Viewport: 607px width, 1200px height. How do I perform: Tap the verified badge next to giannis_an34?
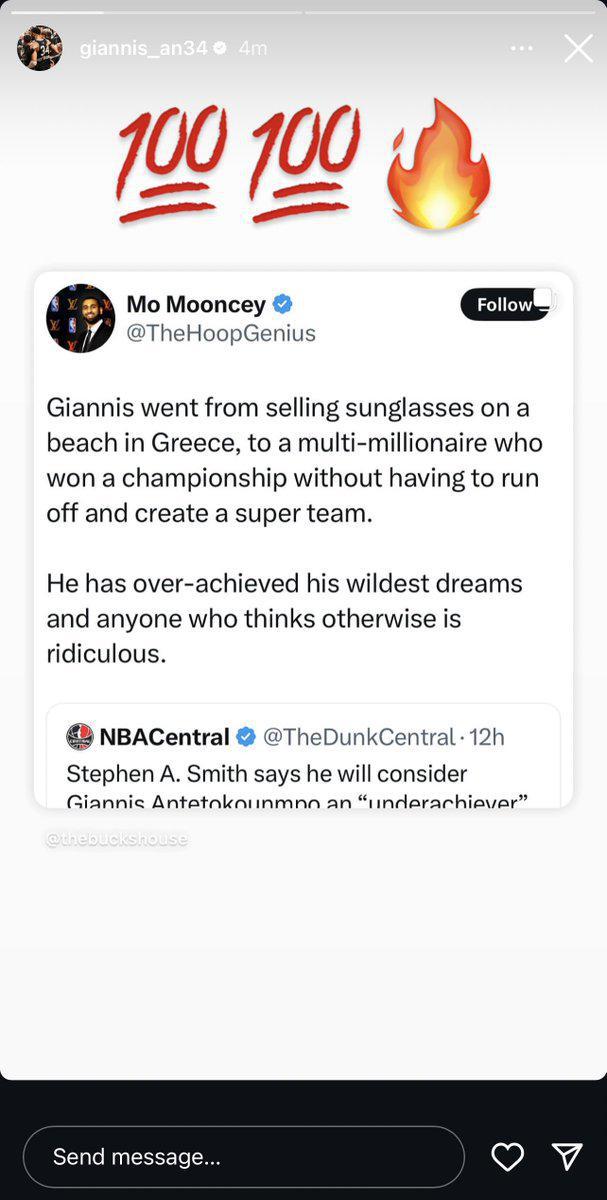pos(220,48)
